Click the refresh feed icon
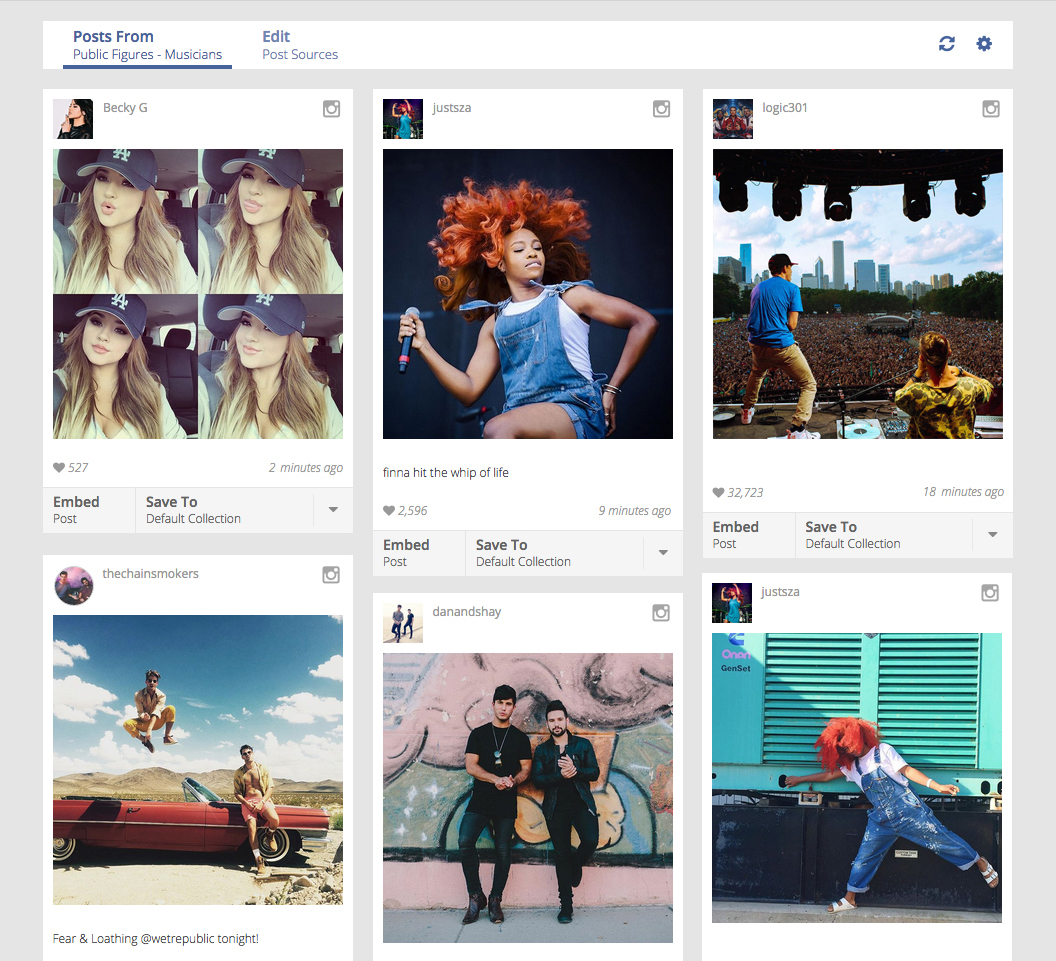 (946, 44)
